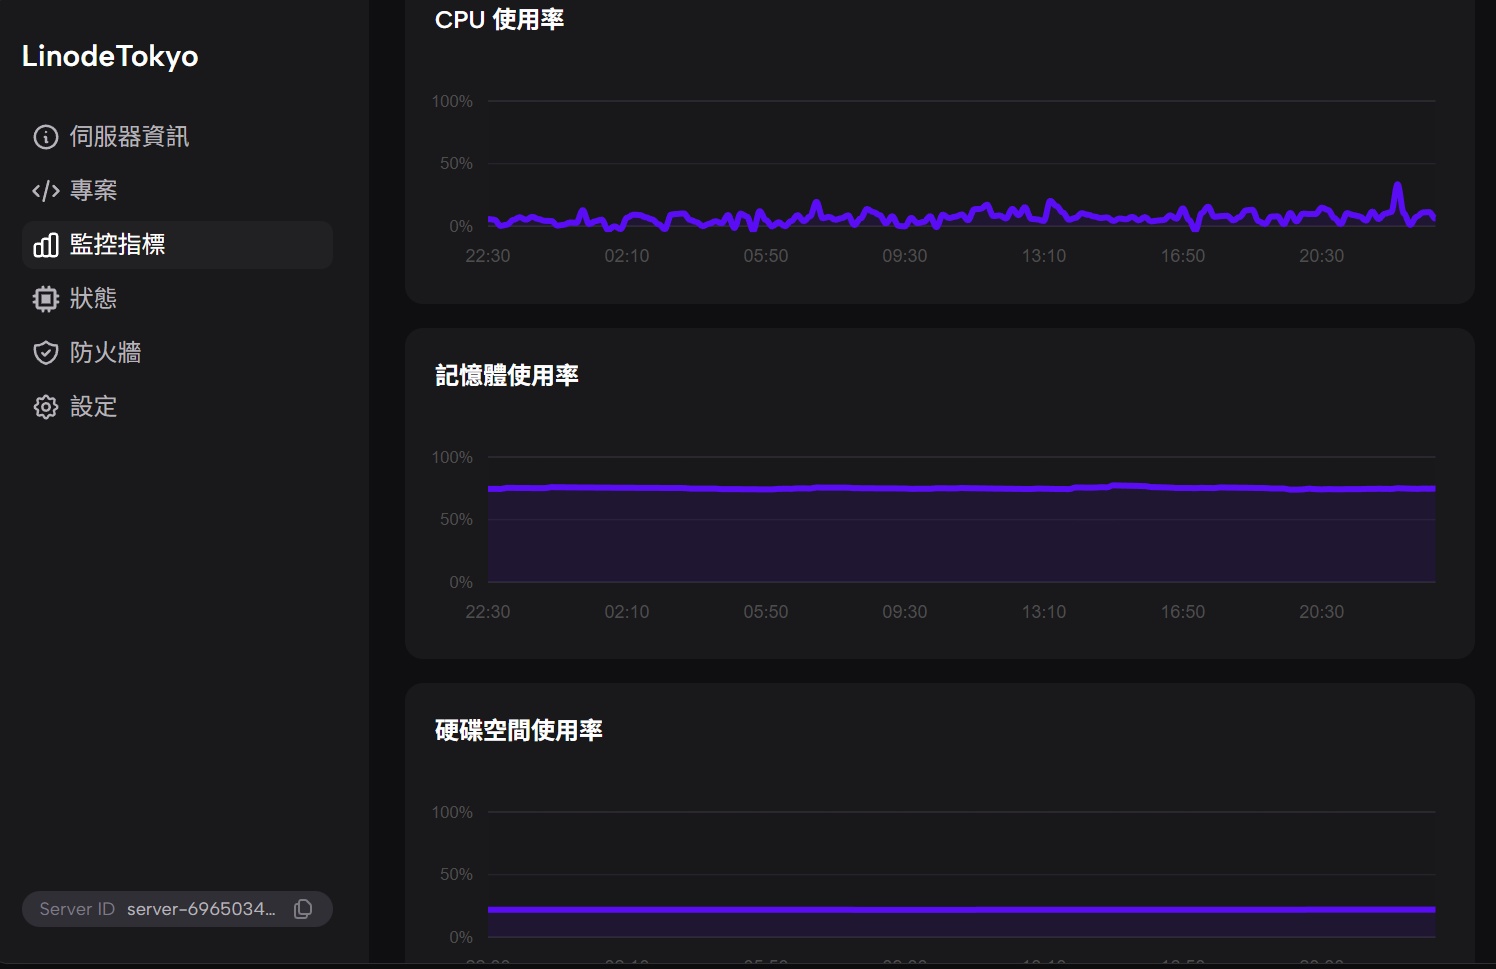Open the 狀態 page
The image size is (1496, 969).
(x=94, y=299)
